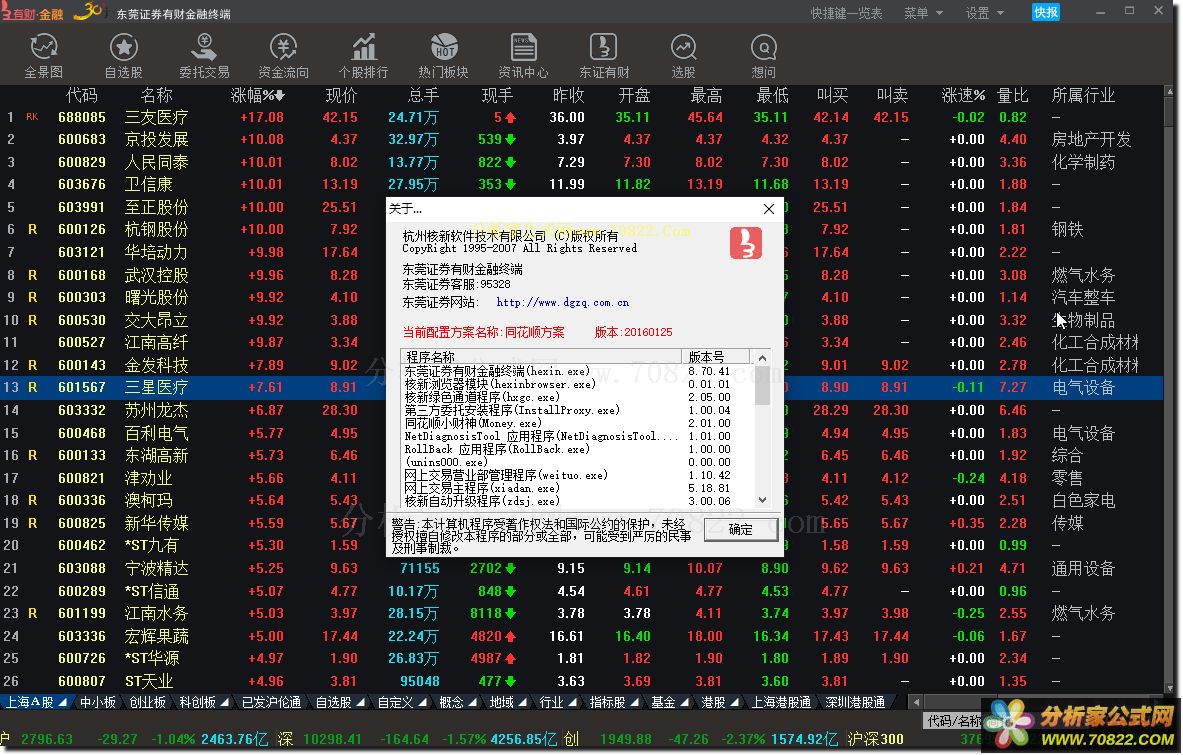Switch to 创业板 tab
The image size is (1183, 755).
click(148, 702)
